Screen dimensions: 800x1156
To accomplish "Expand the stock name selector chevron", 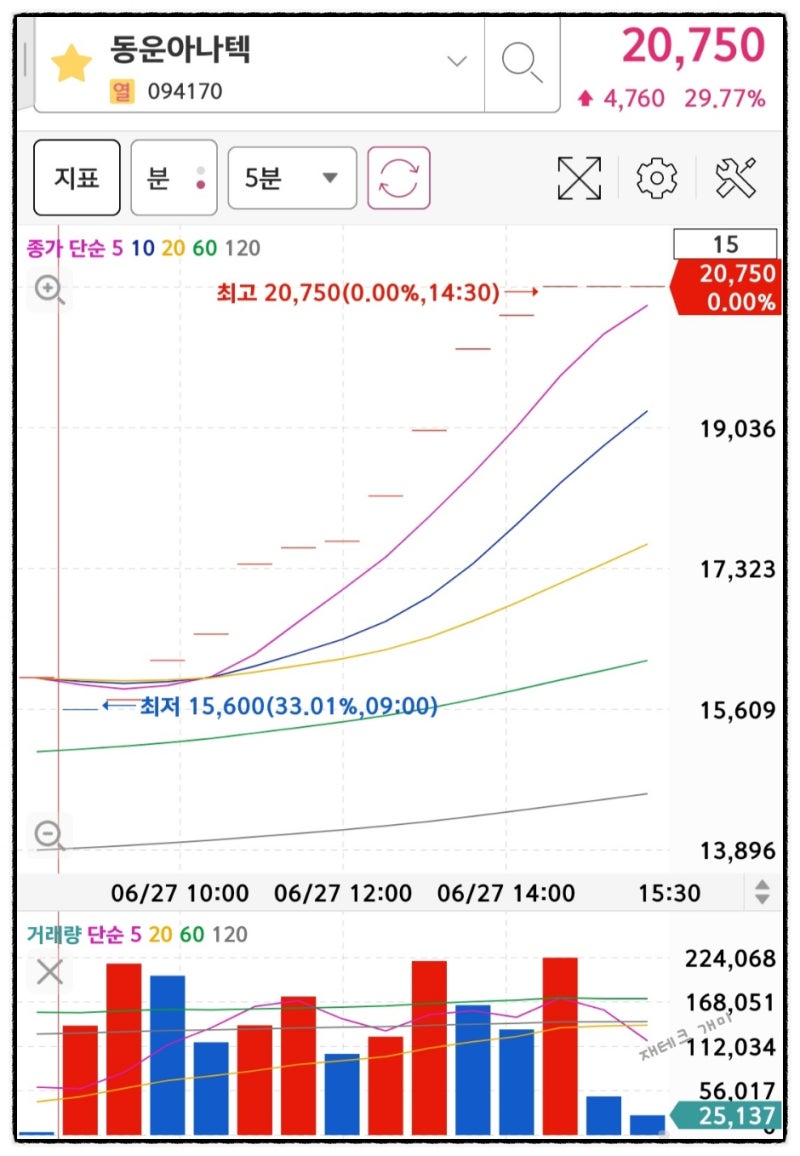I will [x=457, y=62].
